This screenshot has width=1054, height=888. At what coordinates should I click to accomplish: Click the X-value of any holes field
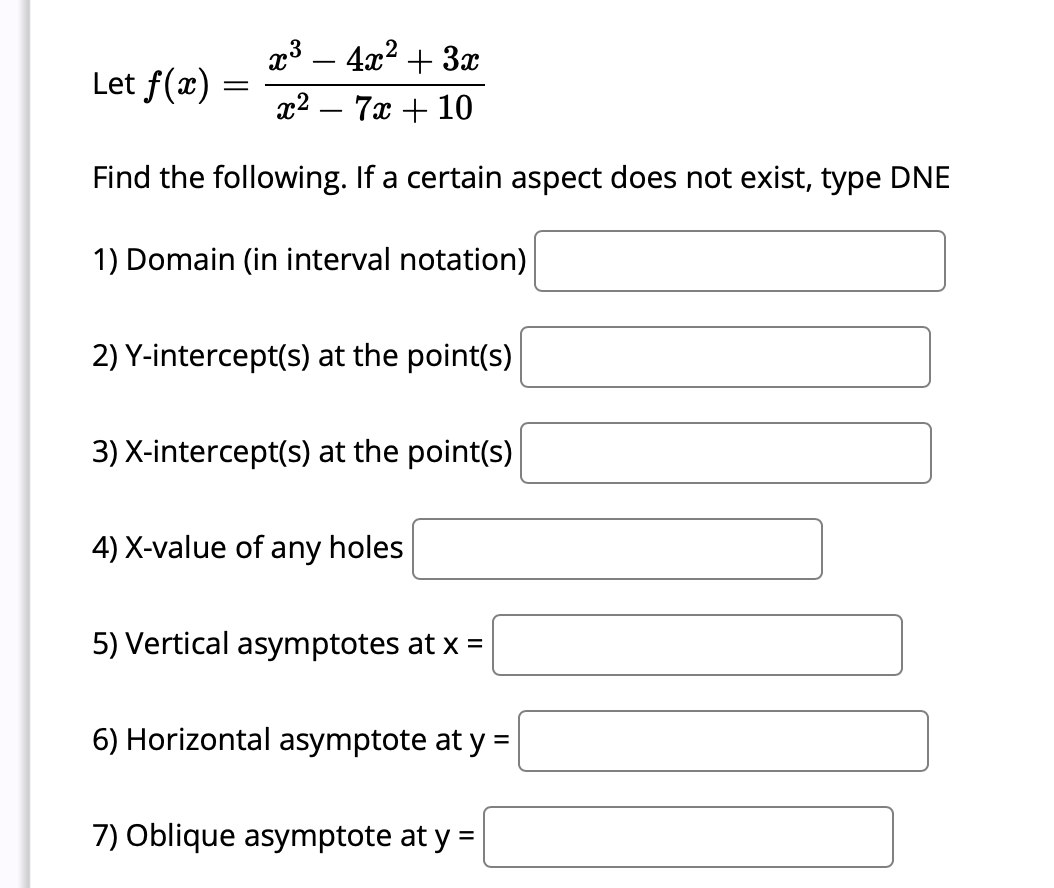[616, 548]
